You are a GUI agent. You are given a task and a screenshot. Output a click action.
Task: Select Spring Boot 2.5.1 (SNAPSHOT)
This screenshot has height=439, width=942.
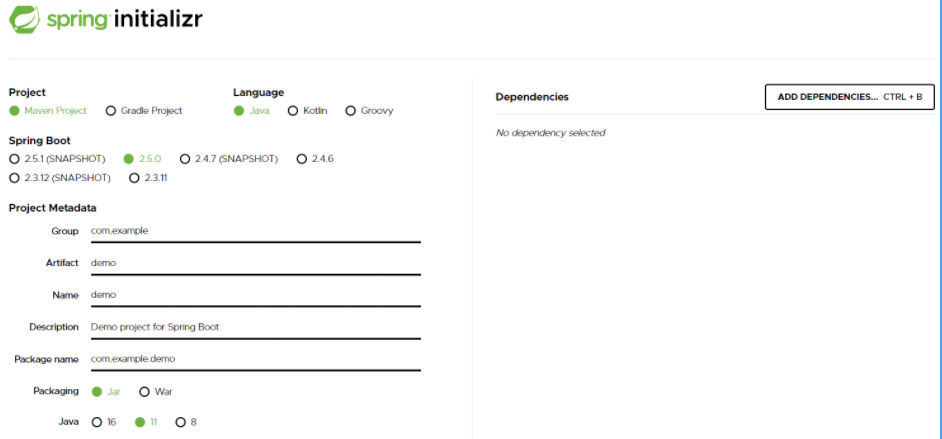point(58,159)
